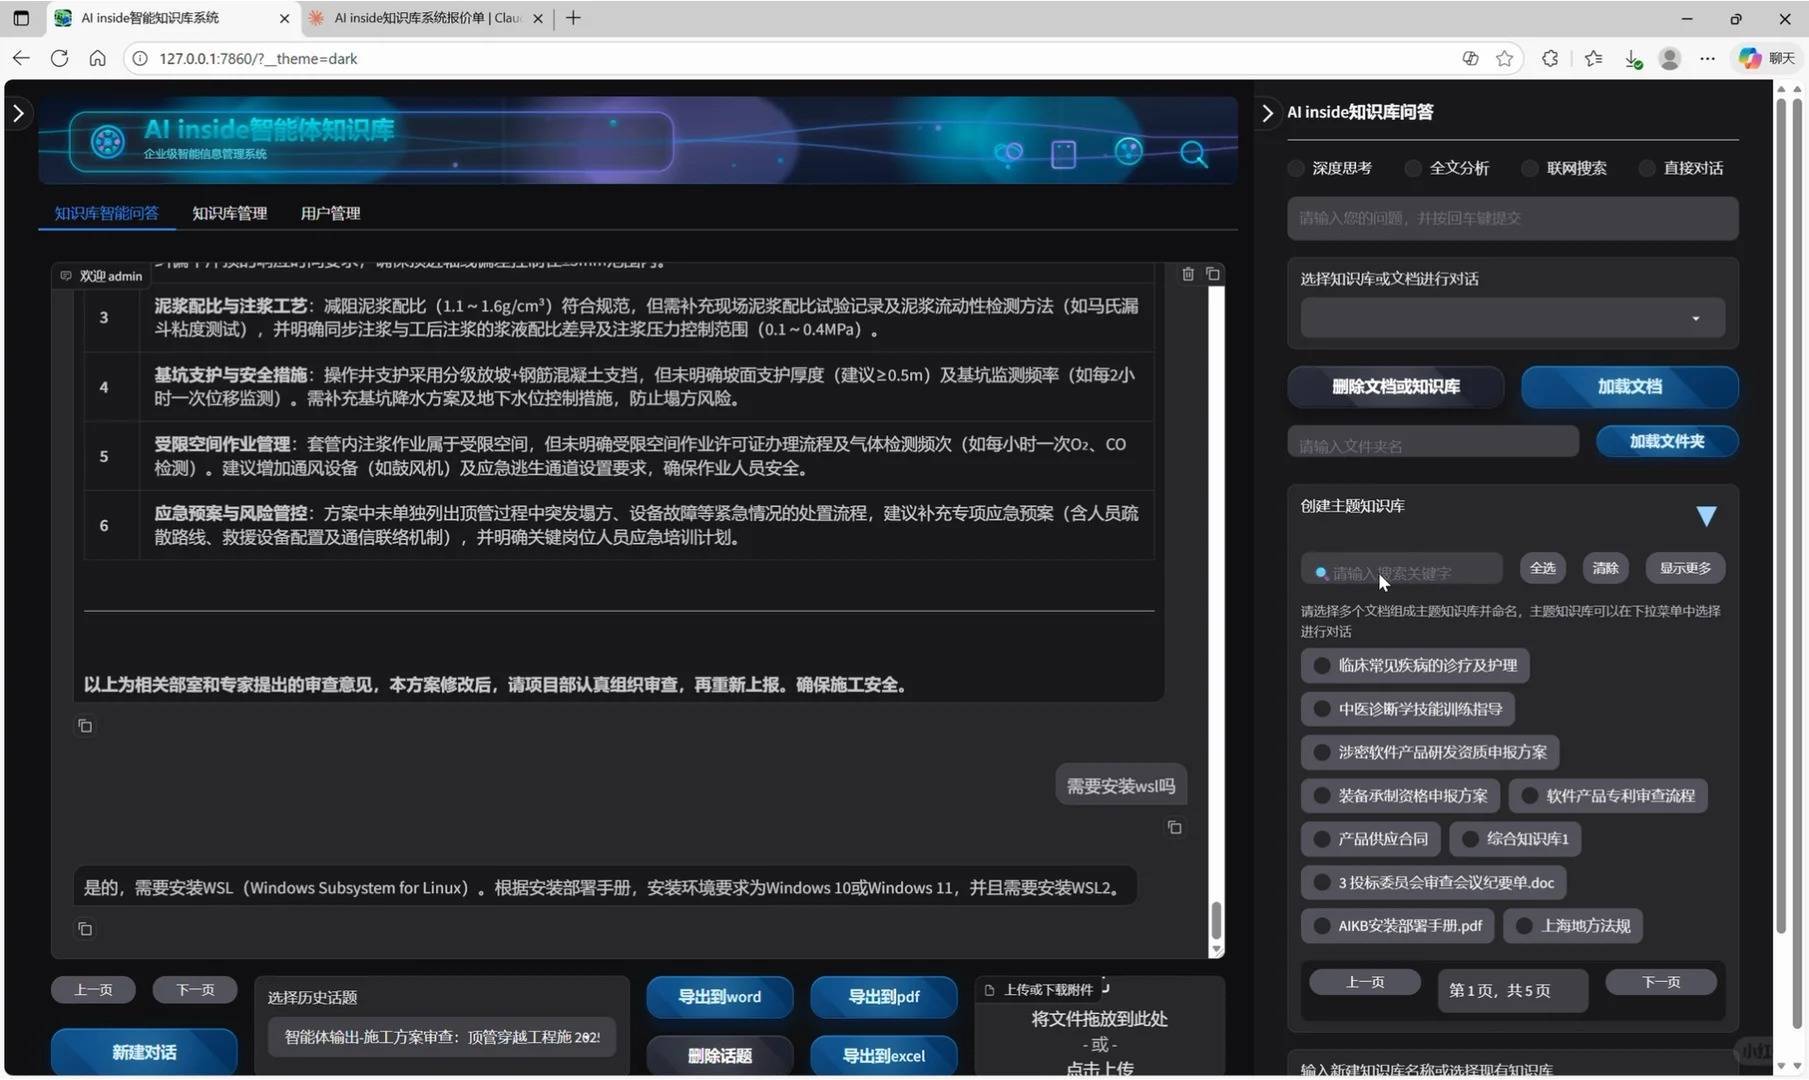This screenshot has height=1080, width=1809.
Task: Click the copy icon at the chat top right
Action: 1211,273
